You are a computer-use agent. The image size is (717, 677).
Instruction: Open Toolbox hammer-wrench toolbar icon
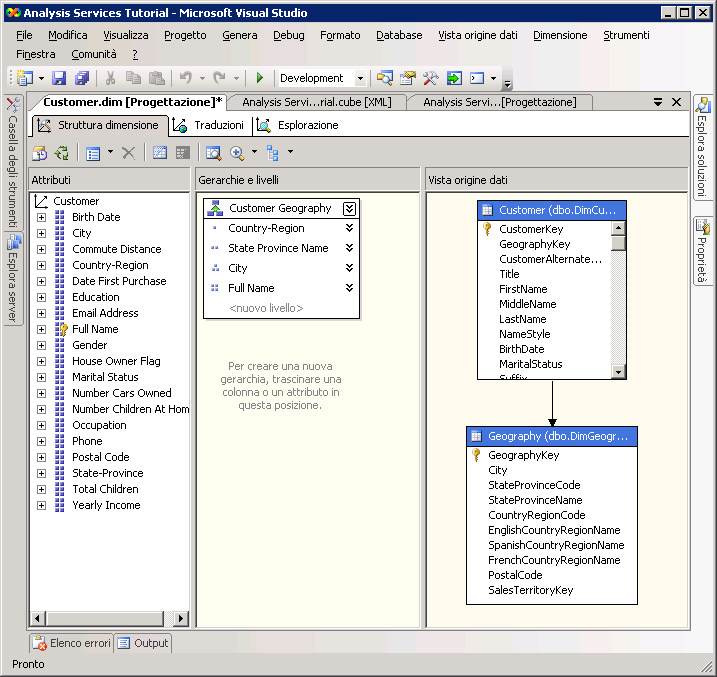click(x=430, y=78)
